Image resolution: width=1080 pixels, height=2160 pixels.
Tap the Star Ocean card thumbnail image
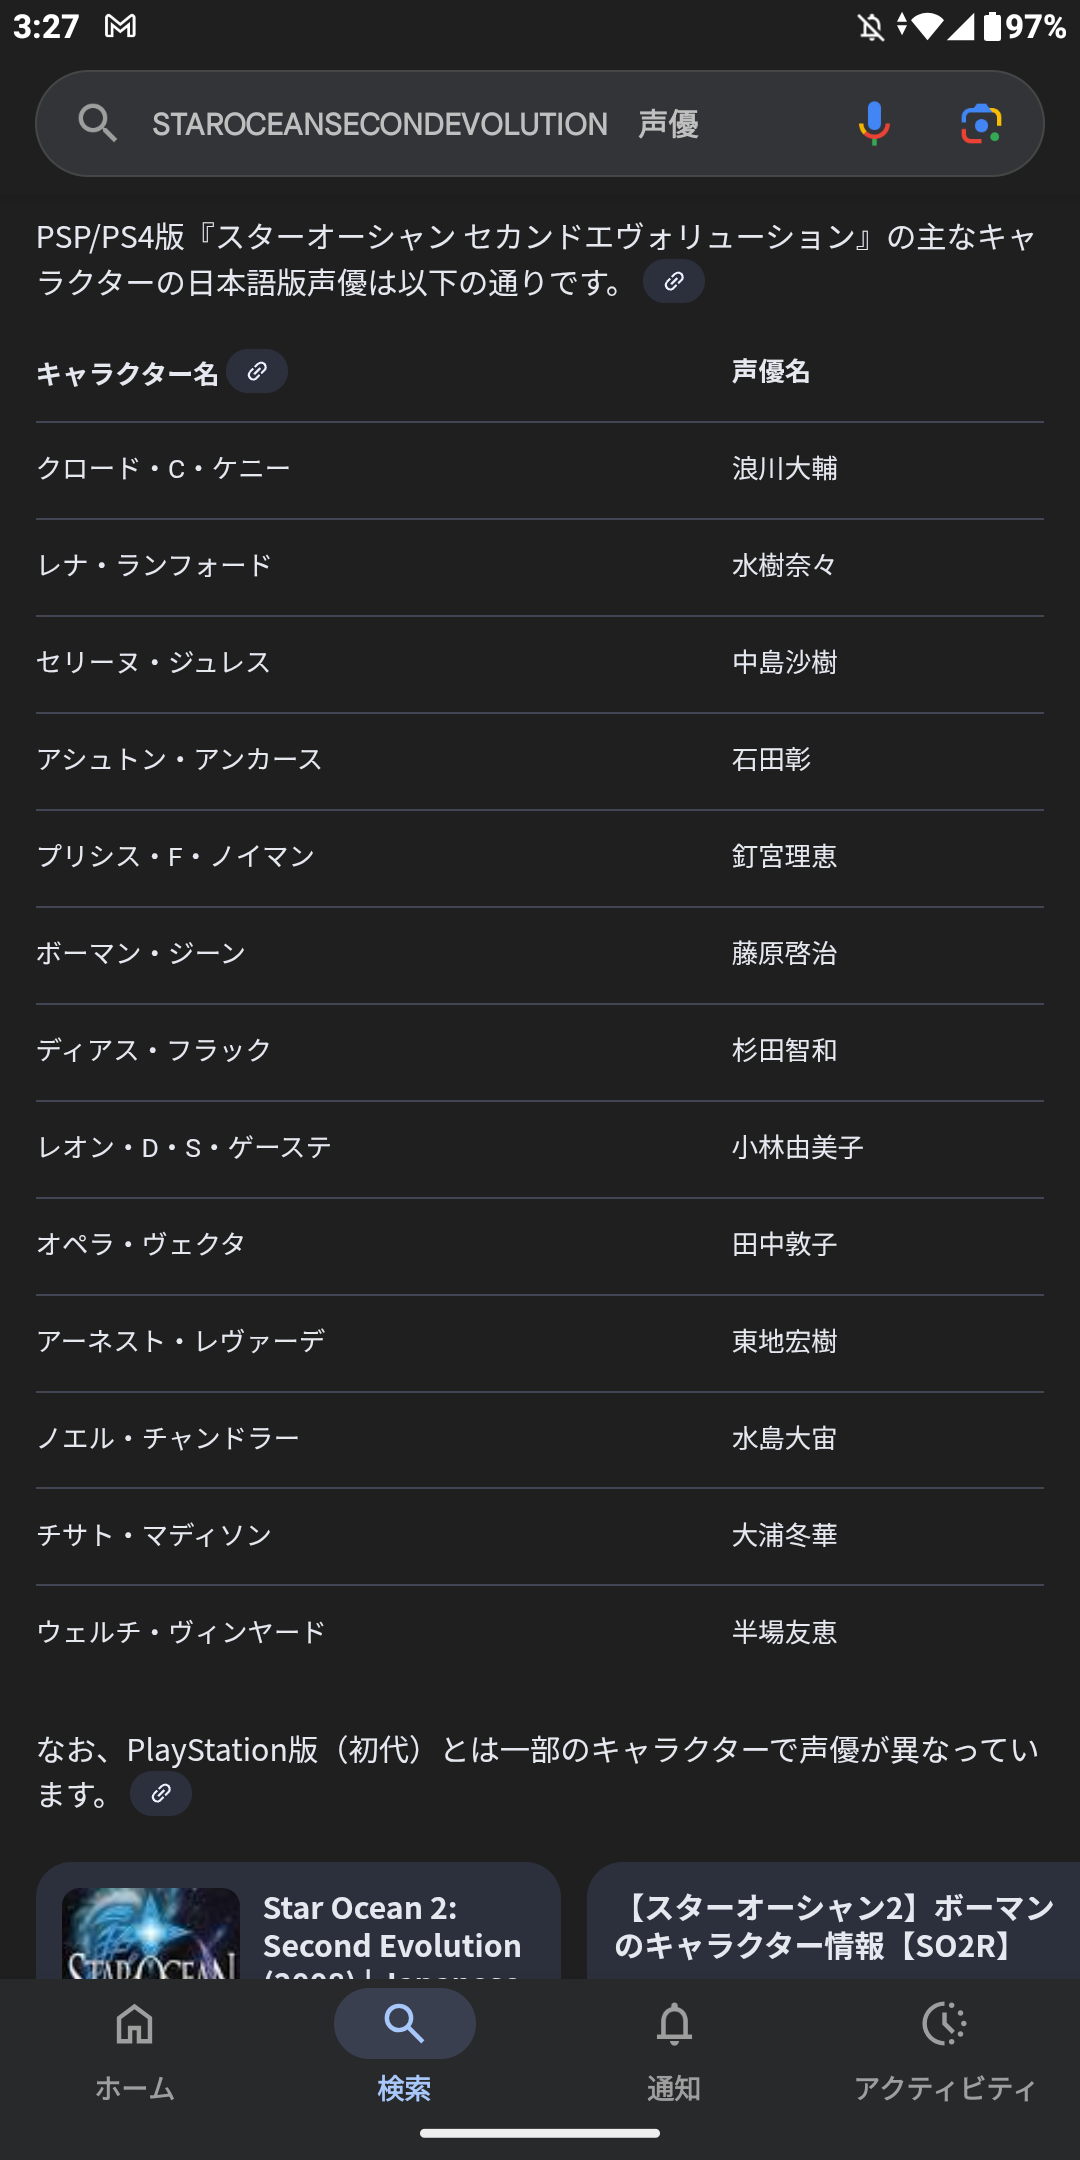click(151, 1934)
